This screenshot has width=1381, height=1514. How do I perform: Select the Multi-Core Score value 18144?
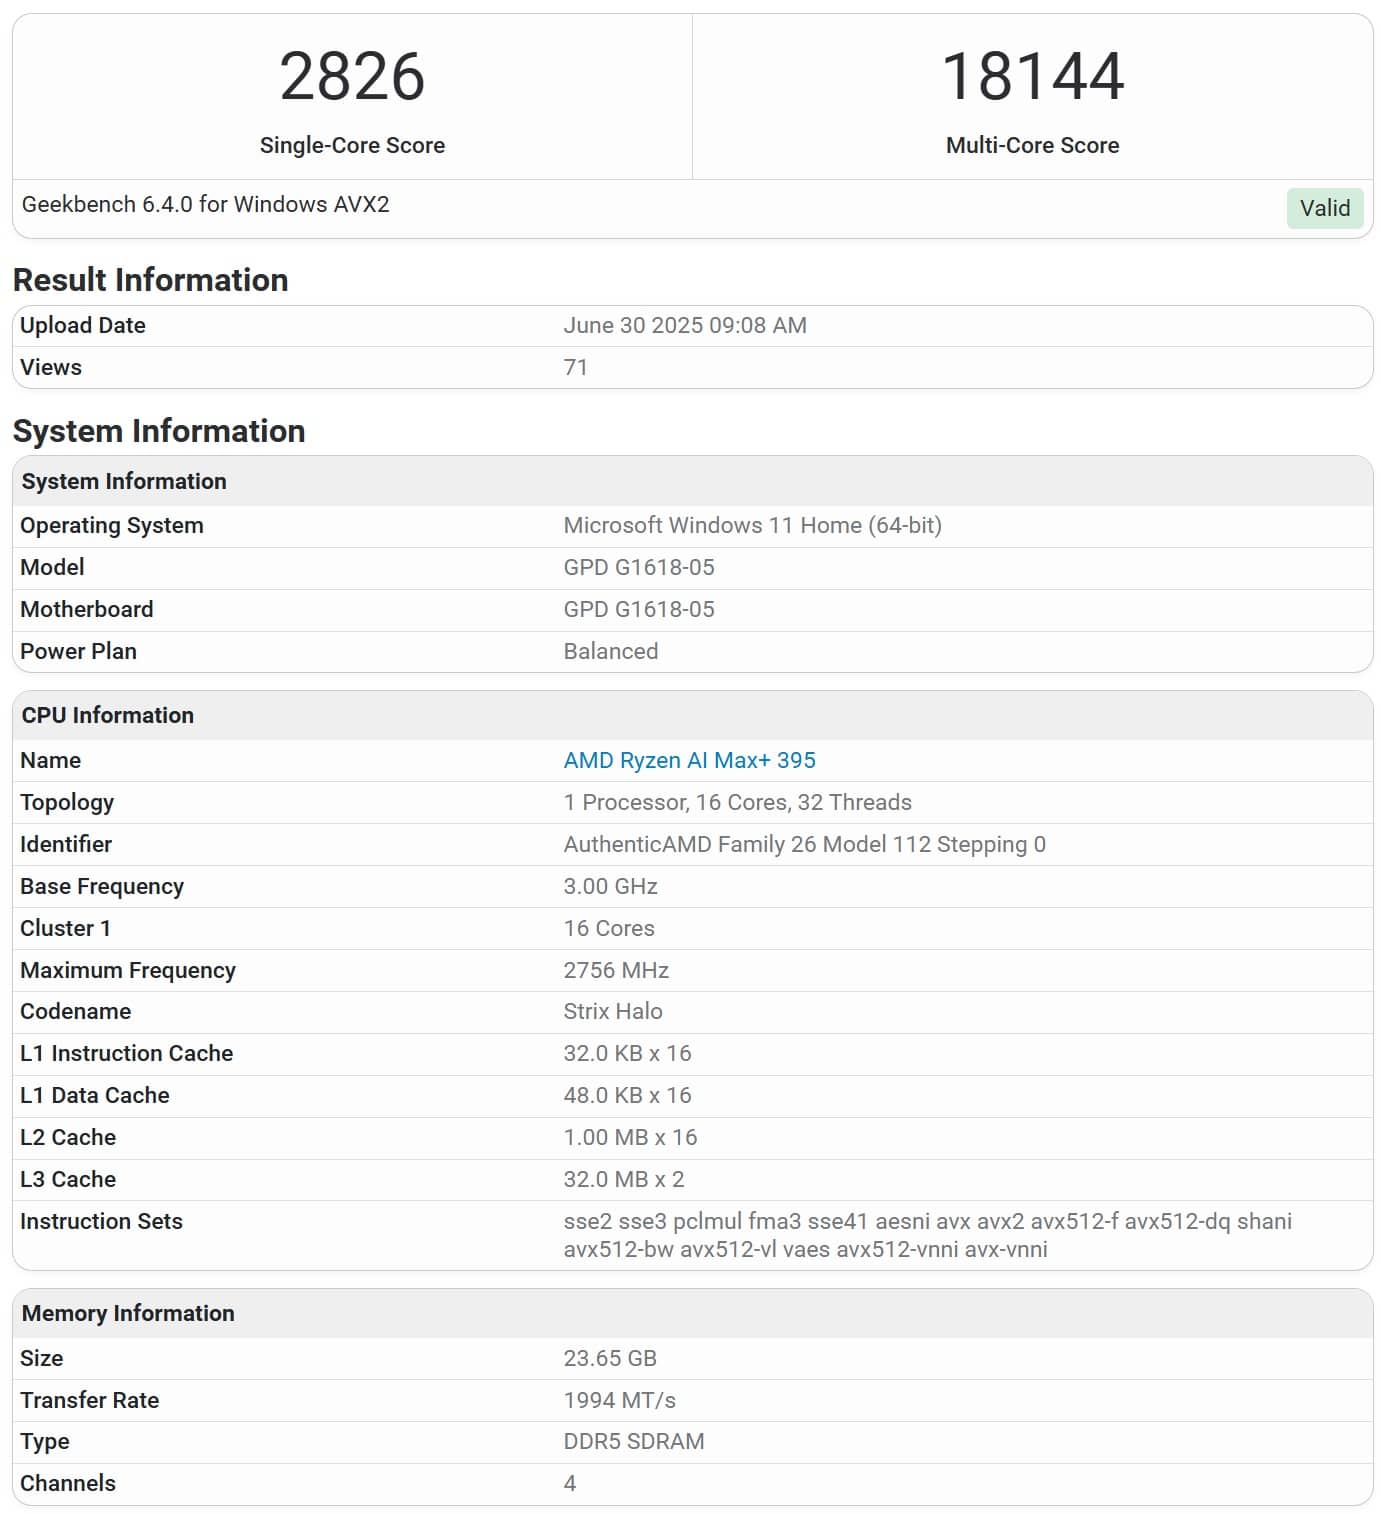point(1032,77)
